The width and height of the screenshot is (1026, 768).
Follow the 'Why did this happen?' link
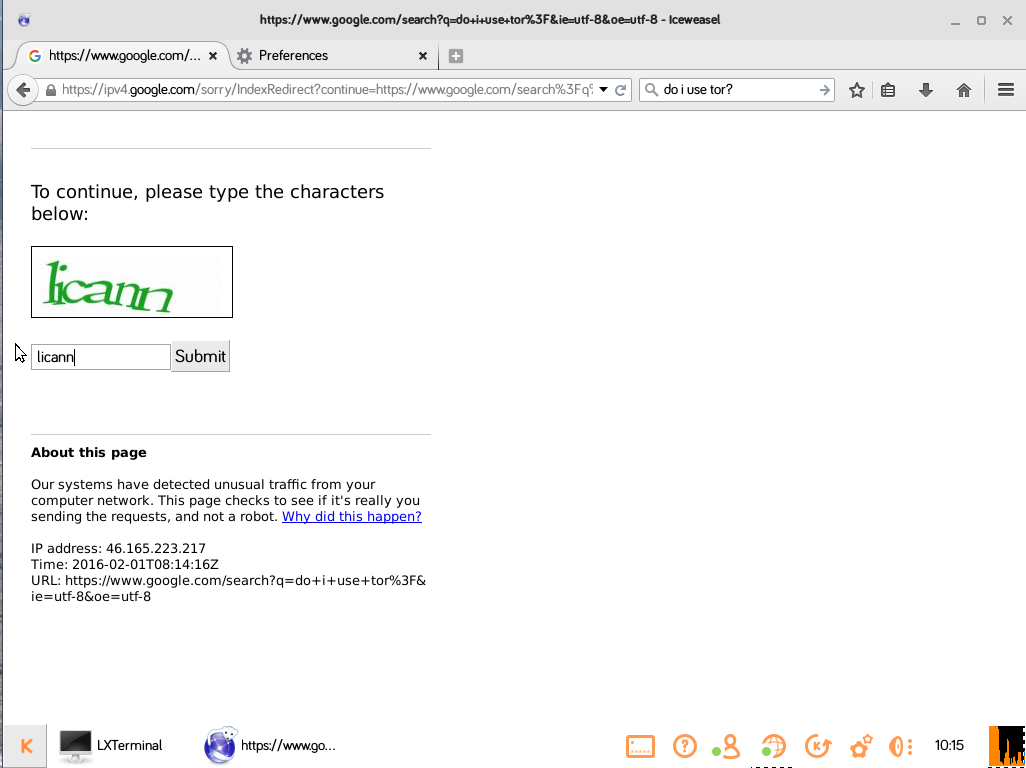(351, 516)
